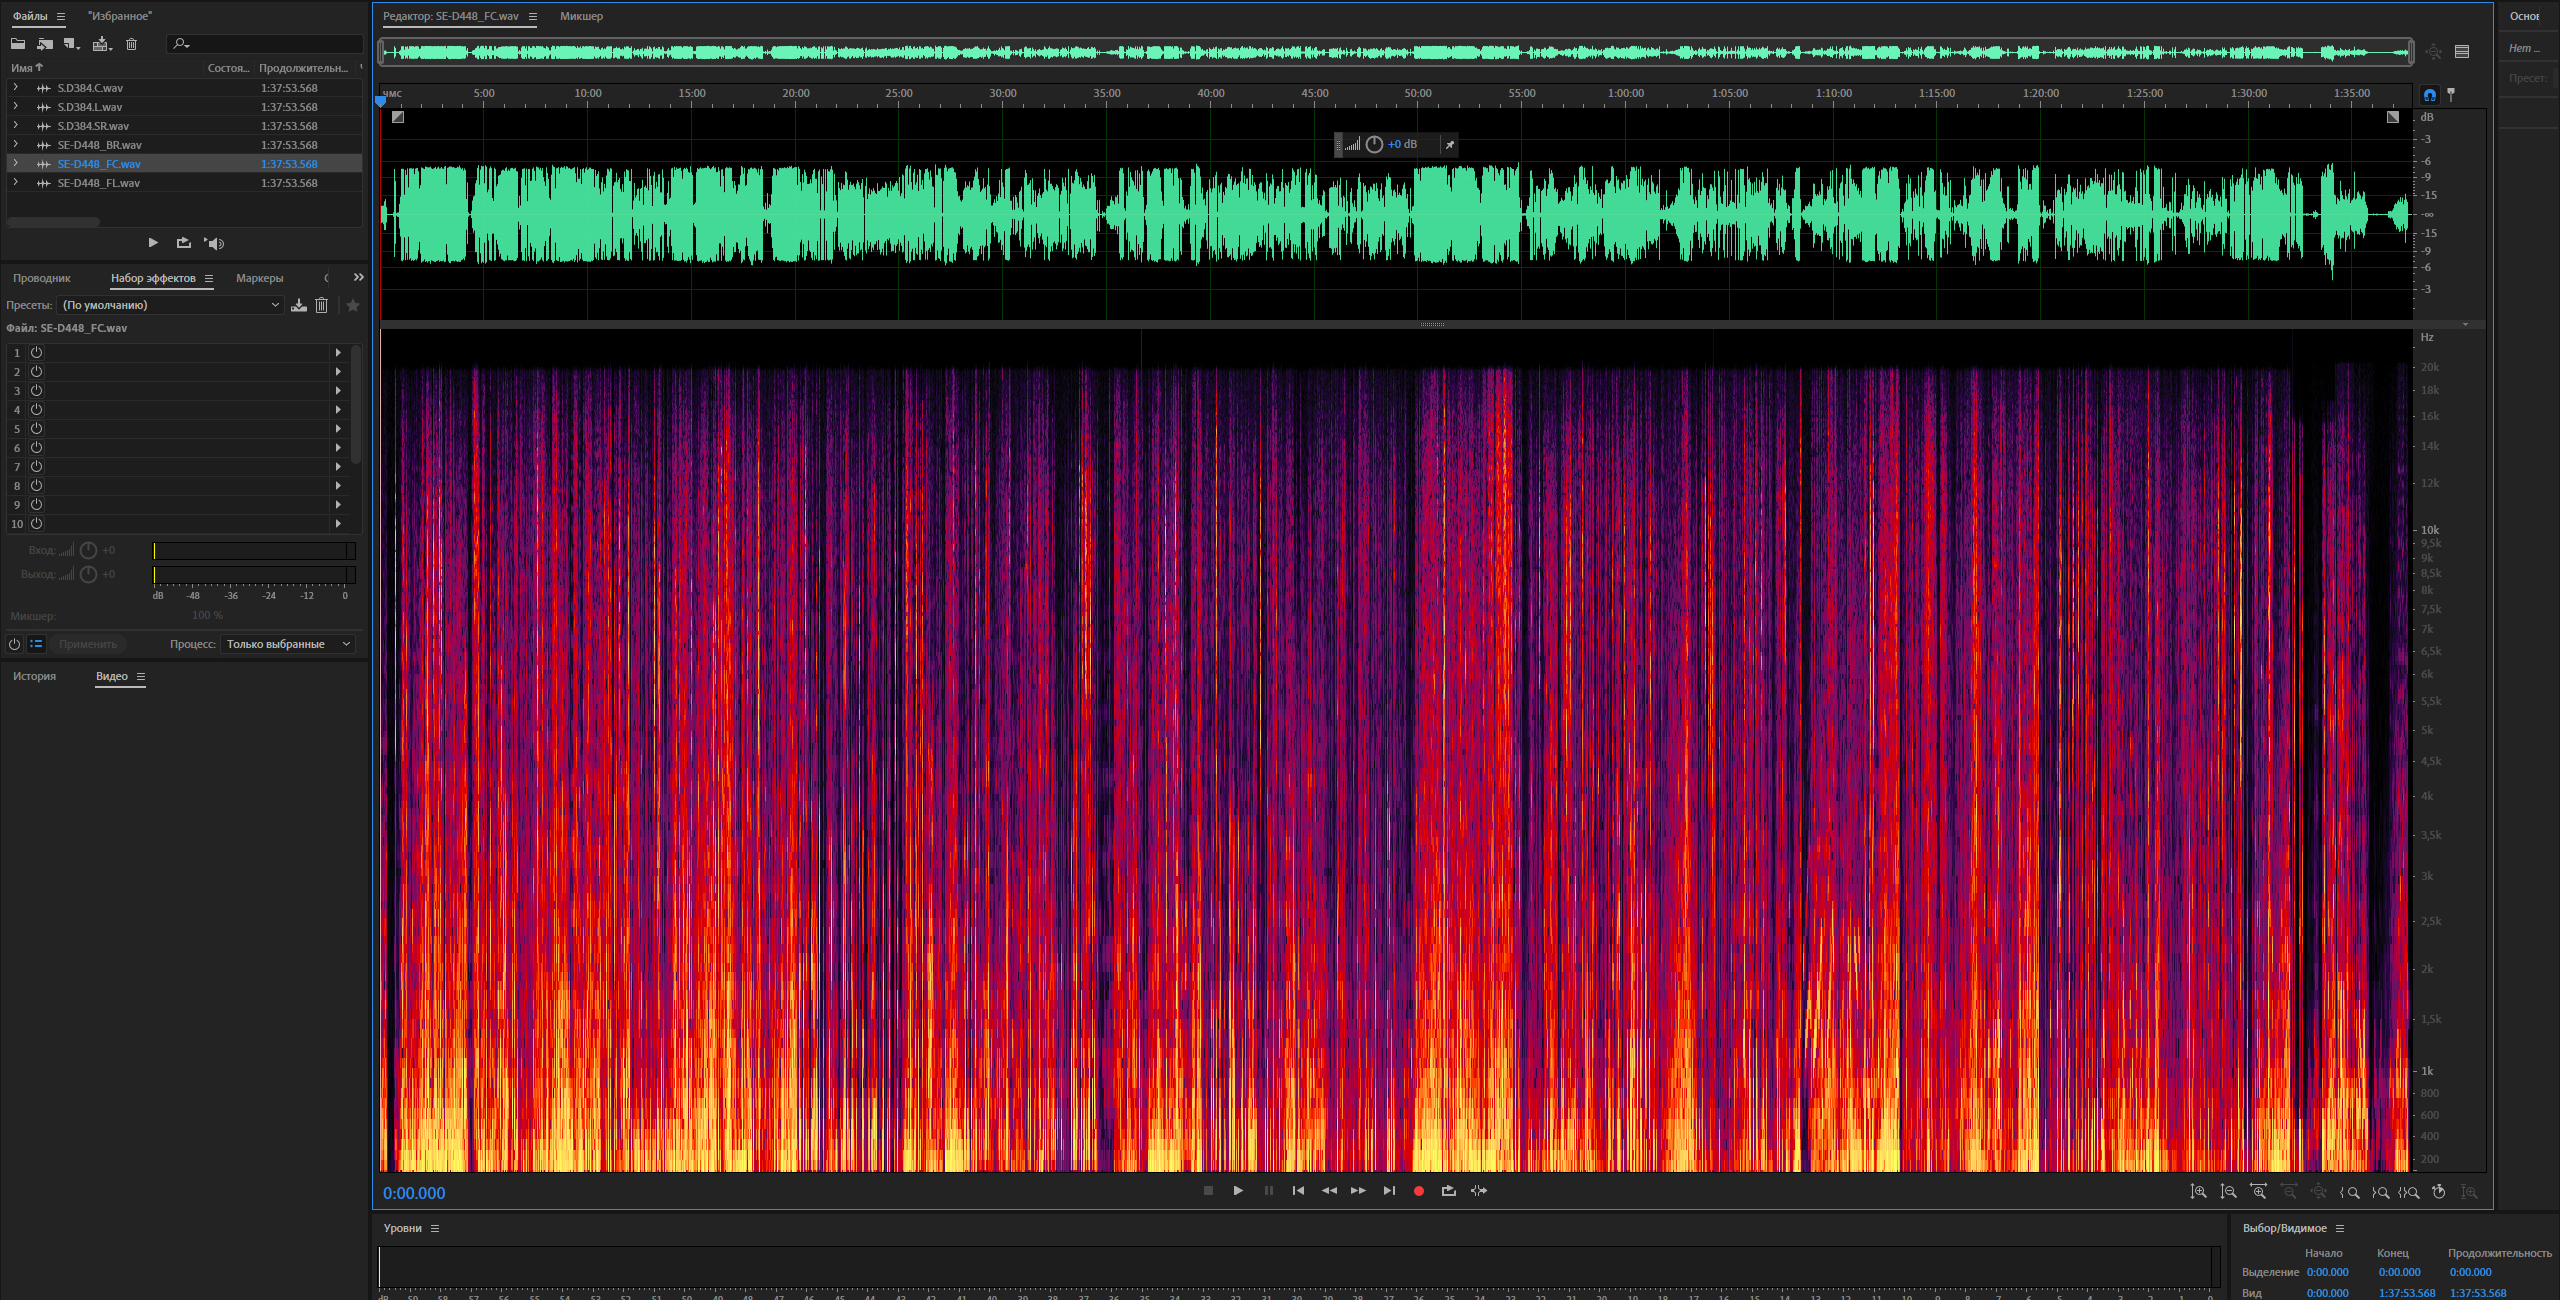This screenshot has height=1300, width=2560.
Task: Switch to the Микшер tab
Action: click(581, 16)
